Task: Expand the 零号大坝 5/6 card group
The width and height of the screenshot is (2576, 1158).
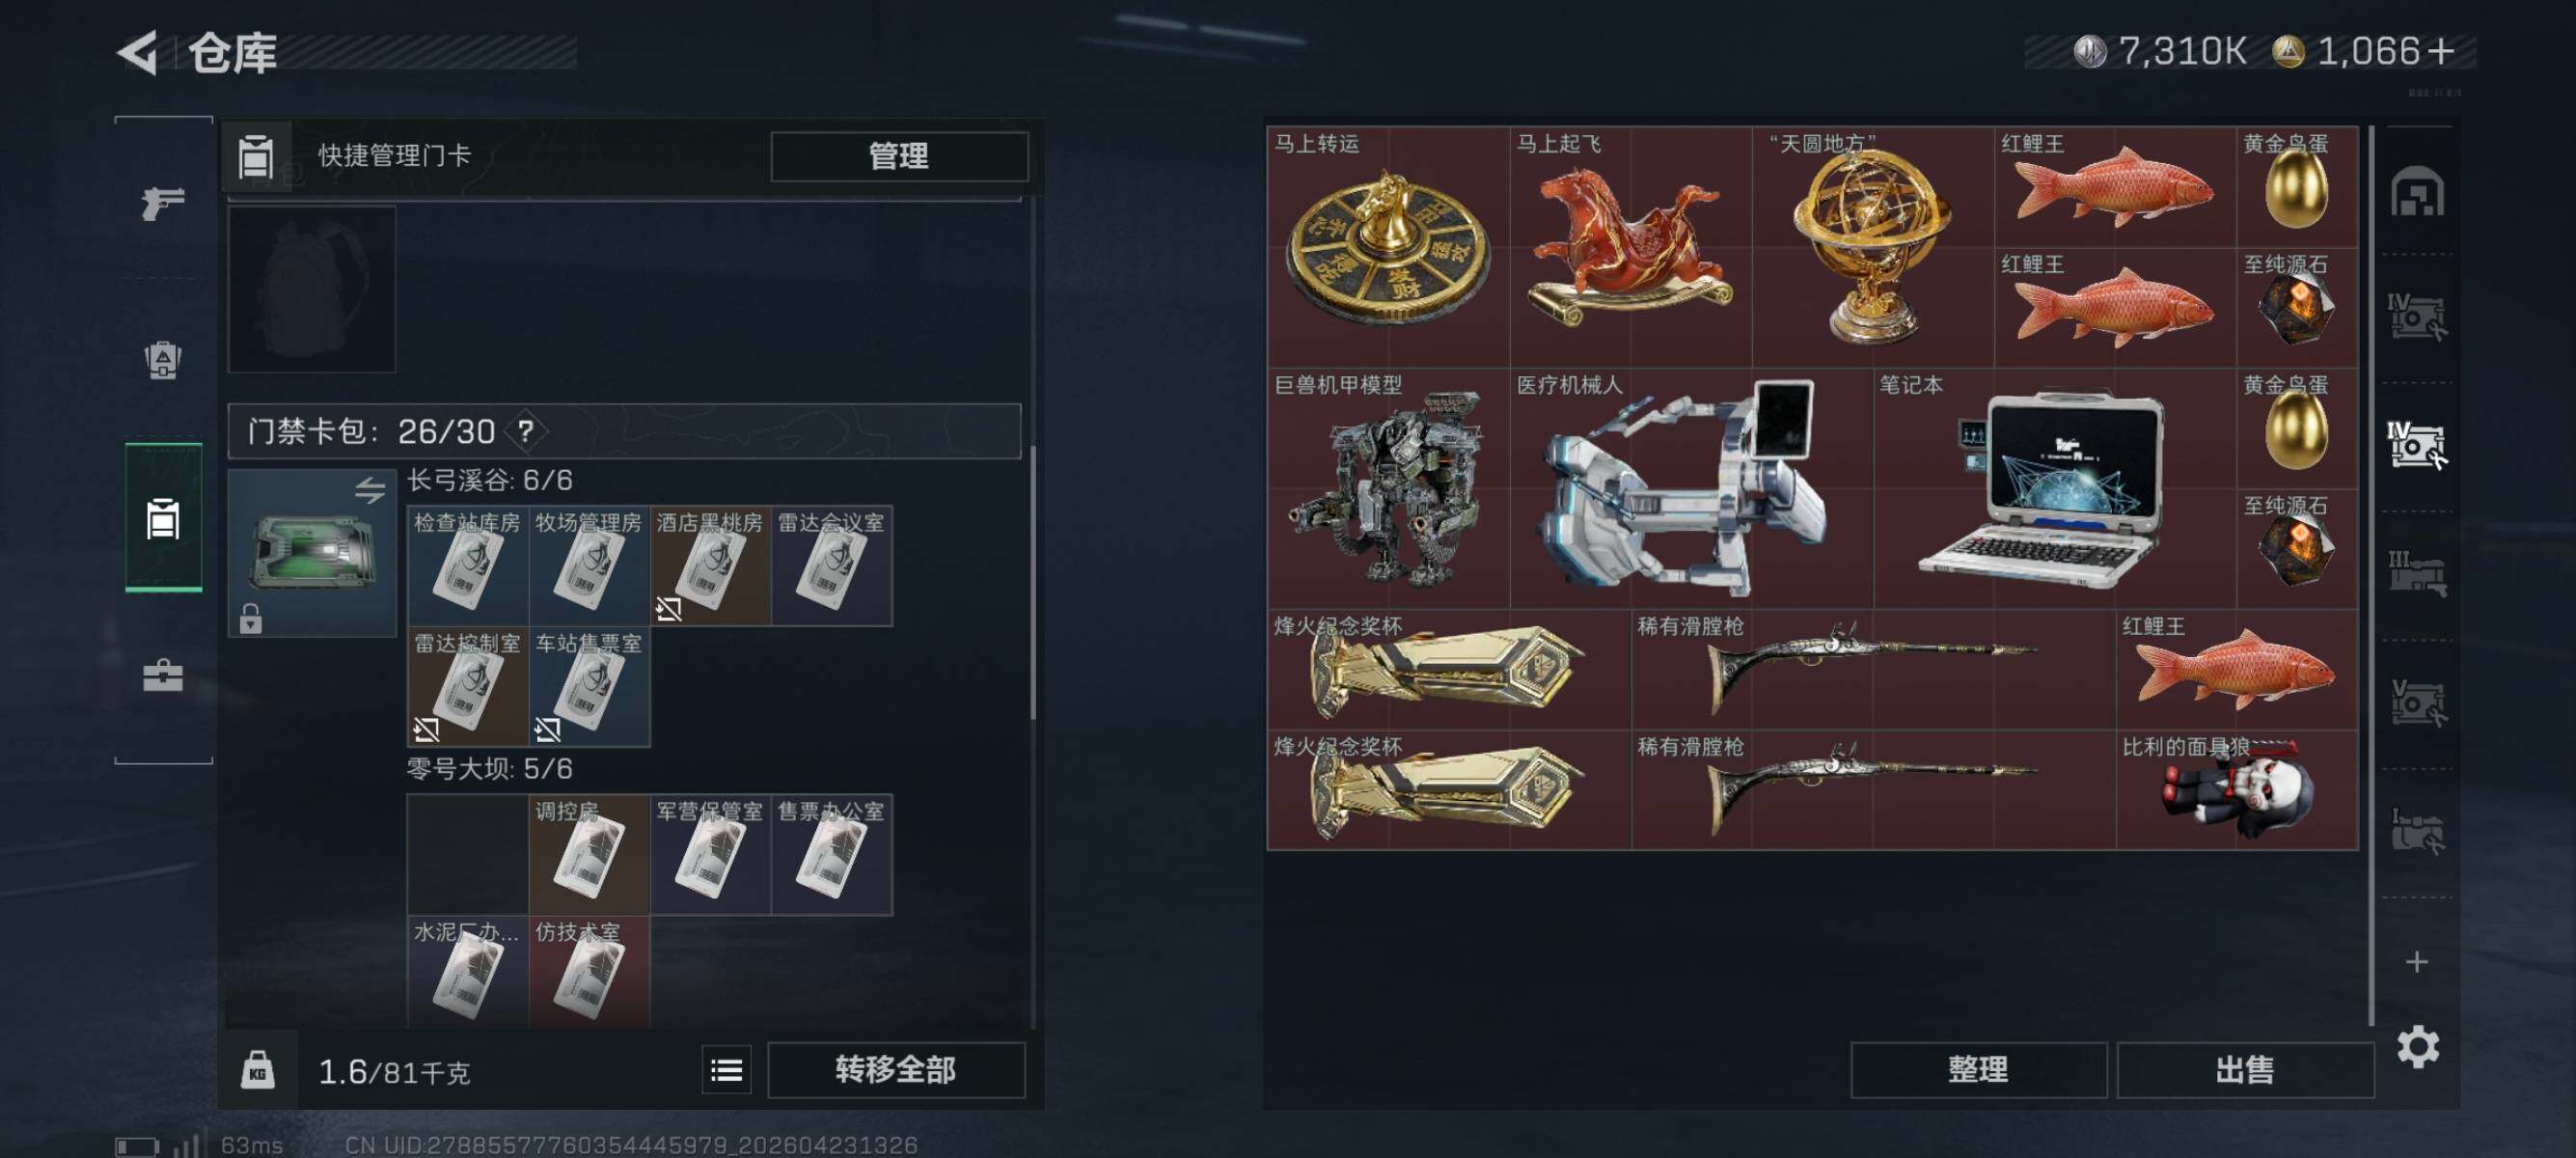Action: click(x=489, y=769)
